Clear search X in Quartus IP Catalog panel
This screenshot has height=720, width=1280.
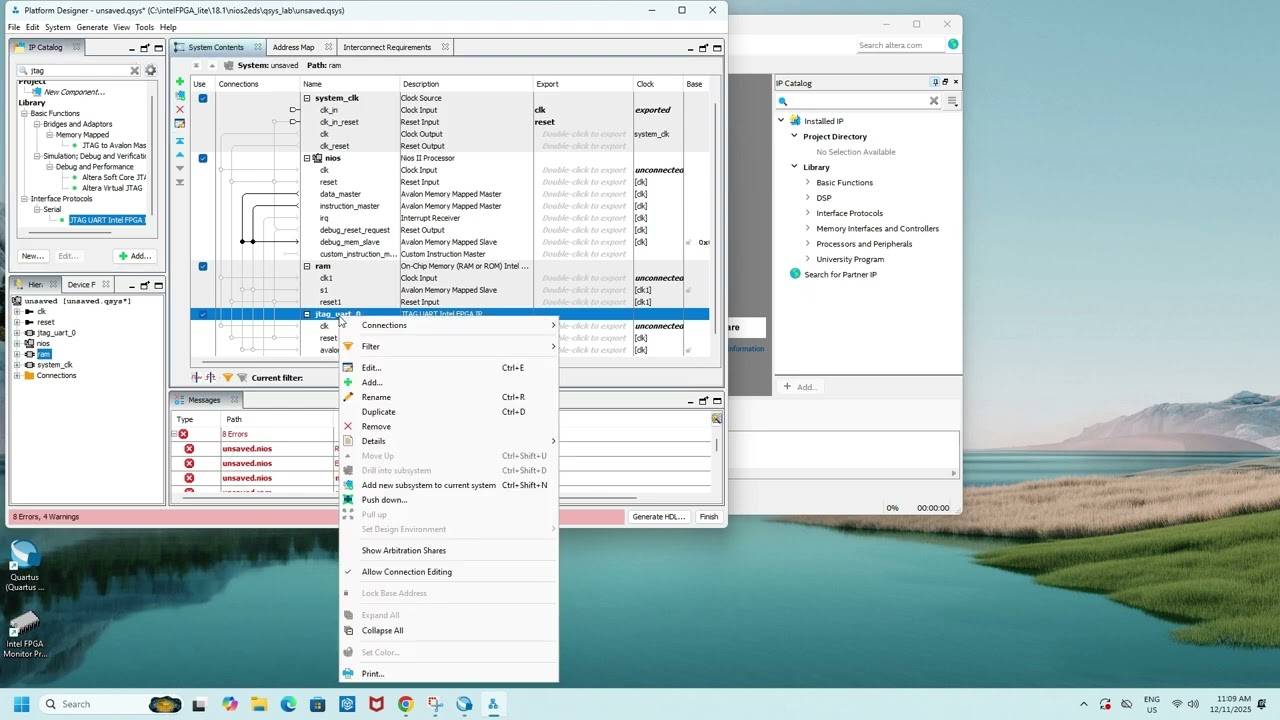pos(934,101)
